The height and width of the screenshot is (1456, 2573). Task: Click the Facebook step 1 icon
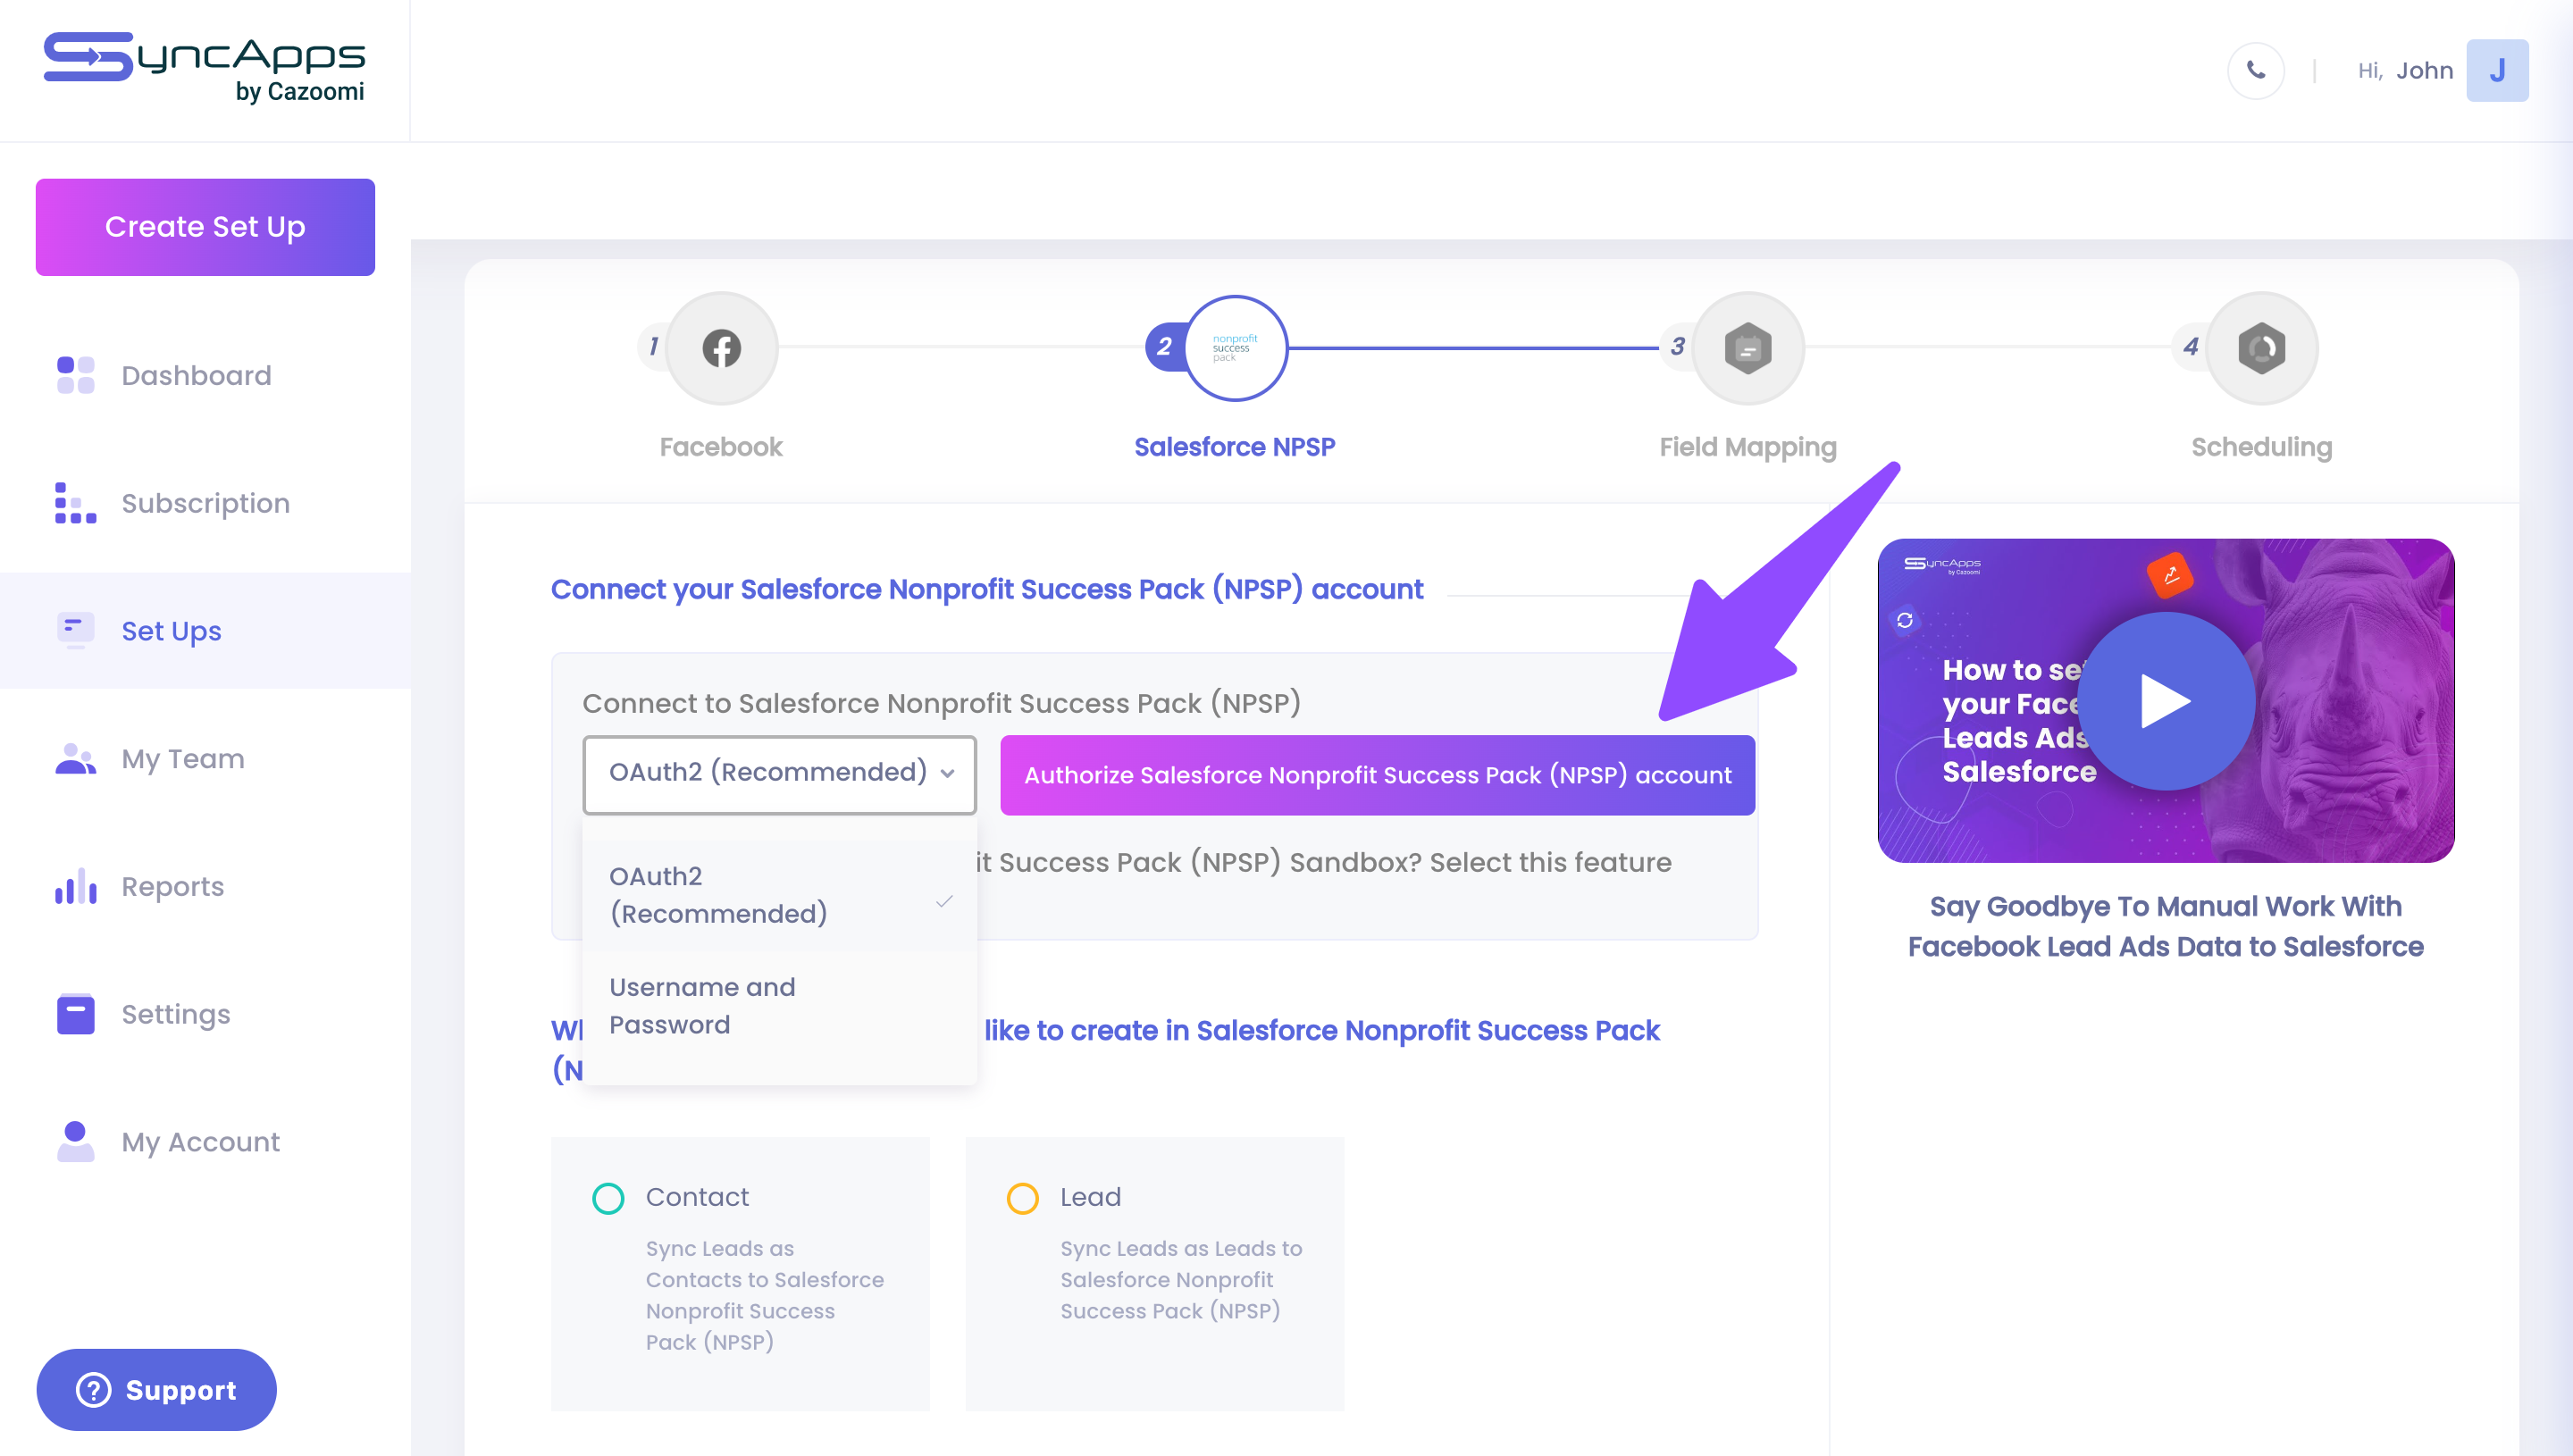click(x=721, y=348)
